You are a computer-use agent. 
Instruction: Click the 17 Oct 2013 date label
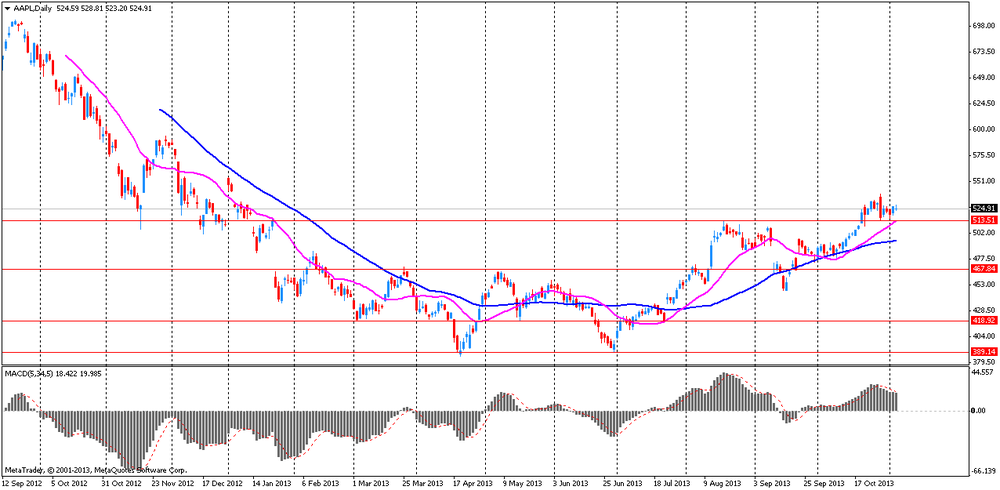(x=874, y=484)
